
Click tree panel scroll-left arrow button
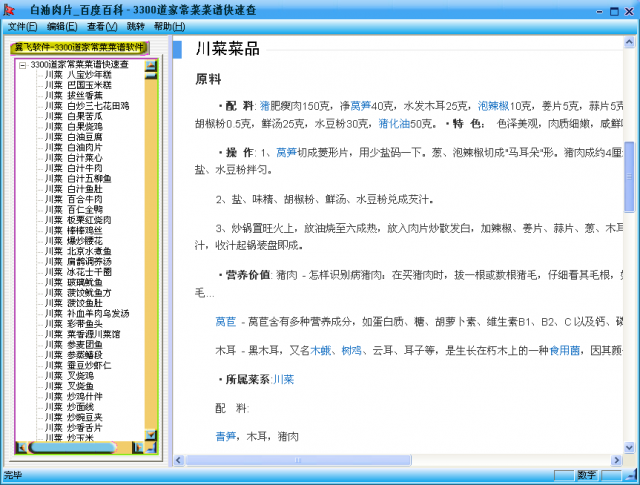23,447
